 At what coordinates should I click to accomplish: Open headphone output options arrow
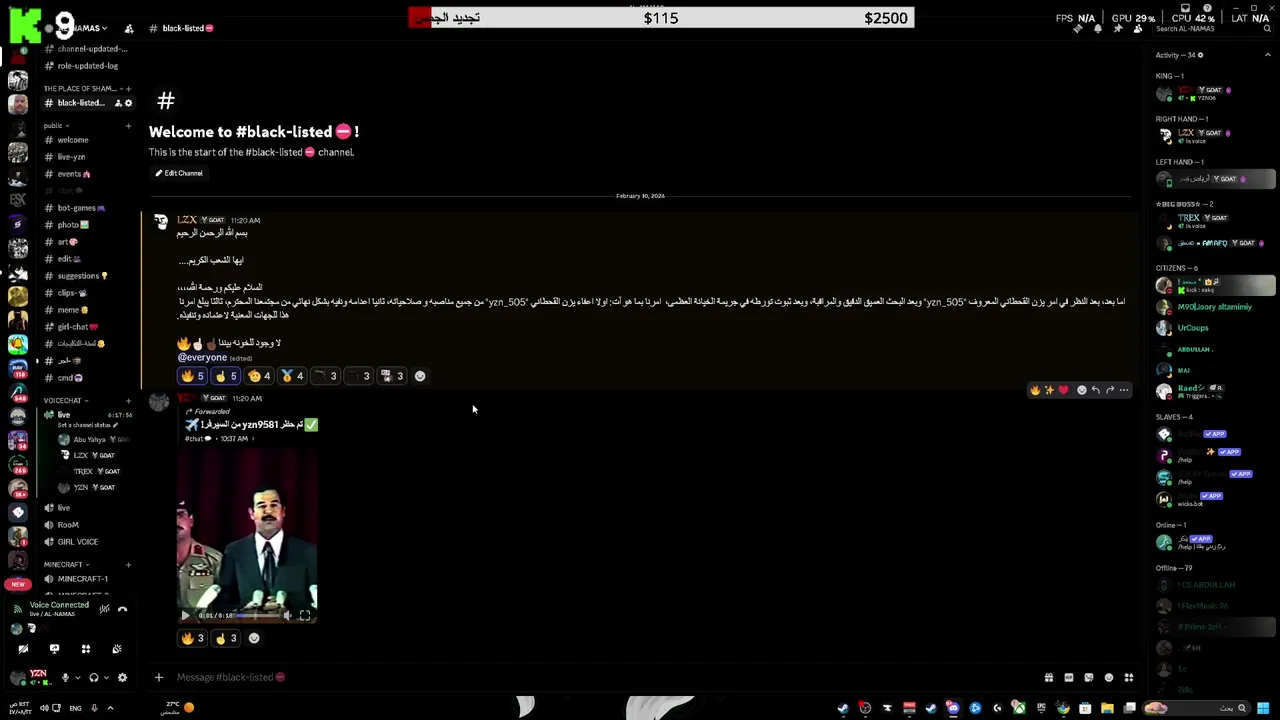click(x=106, y=678)
